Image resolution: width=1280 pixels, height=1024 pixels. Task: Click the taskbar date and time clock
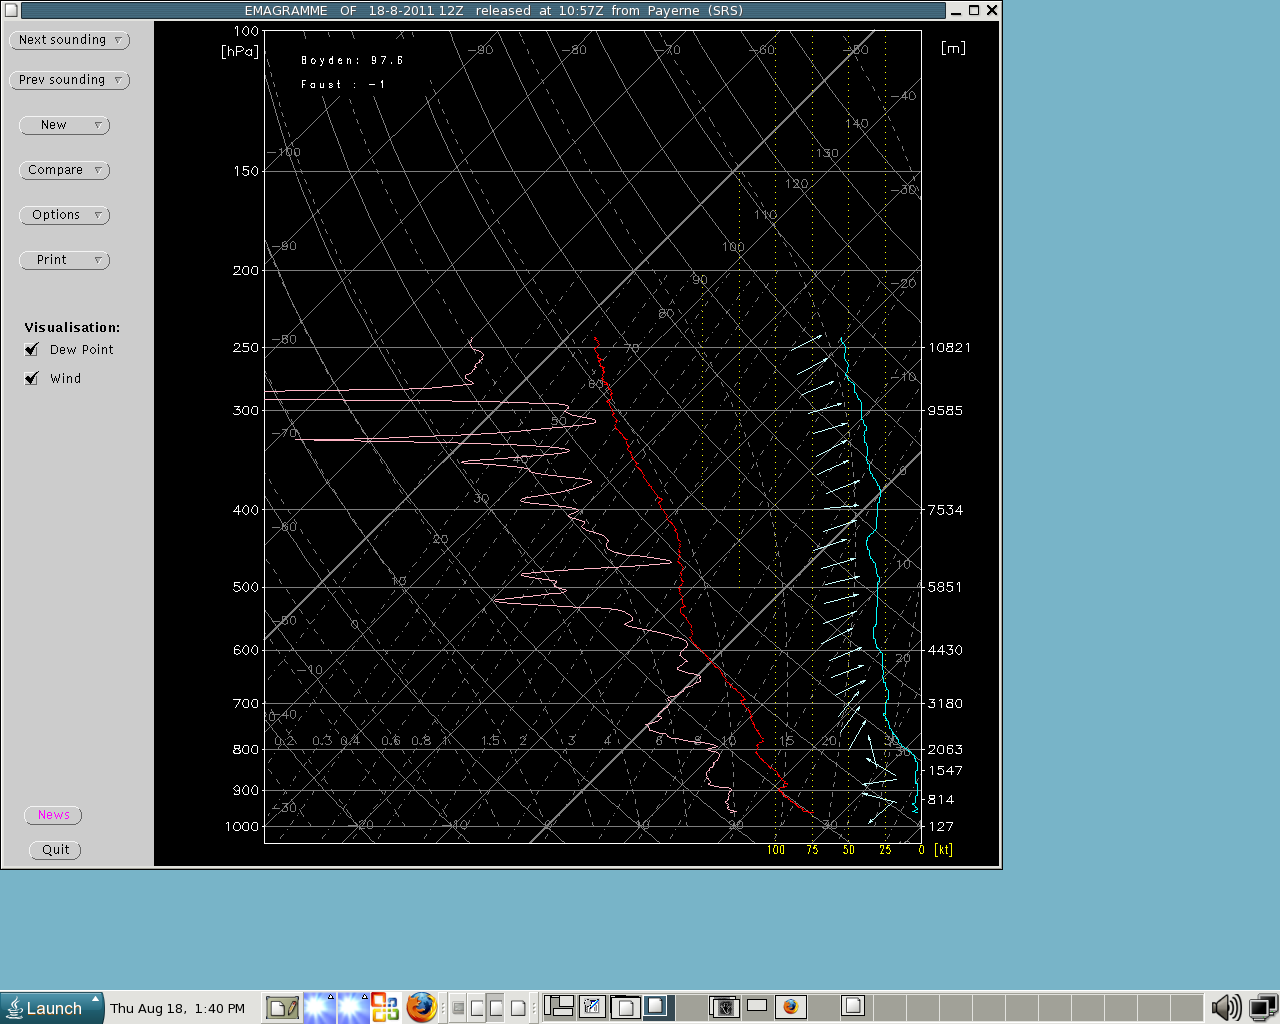178,1008
